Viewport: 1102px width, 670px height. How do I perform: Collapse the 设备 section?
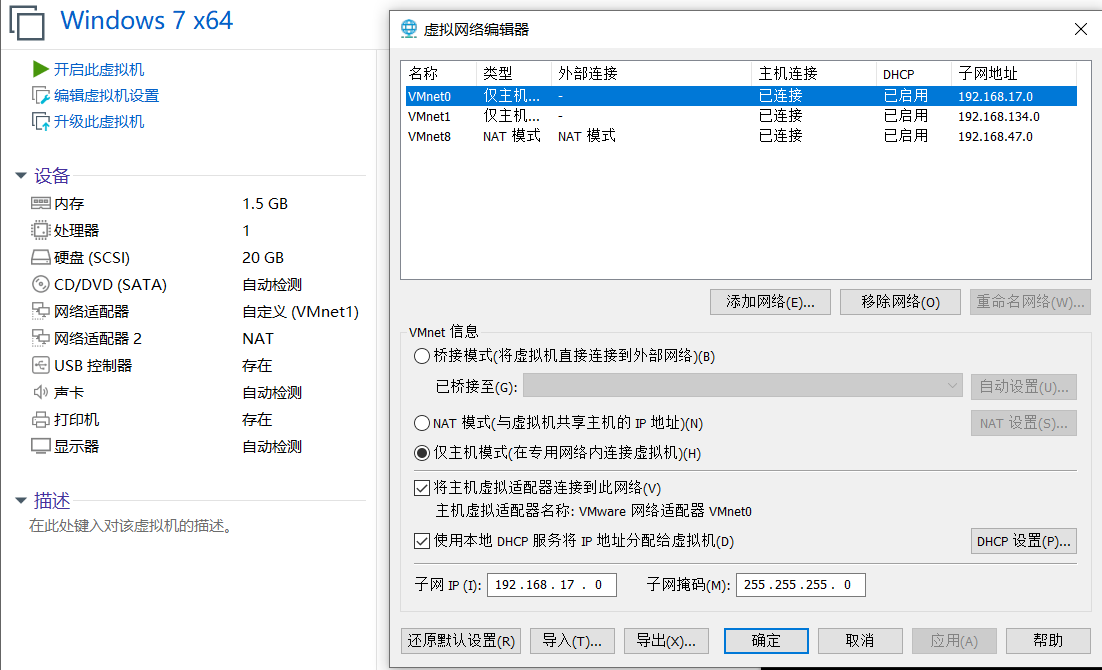tap(21, 175)
